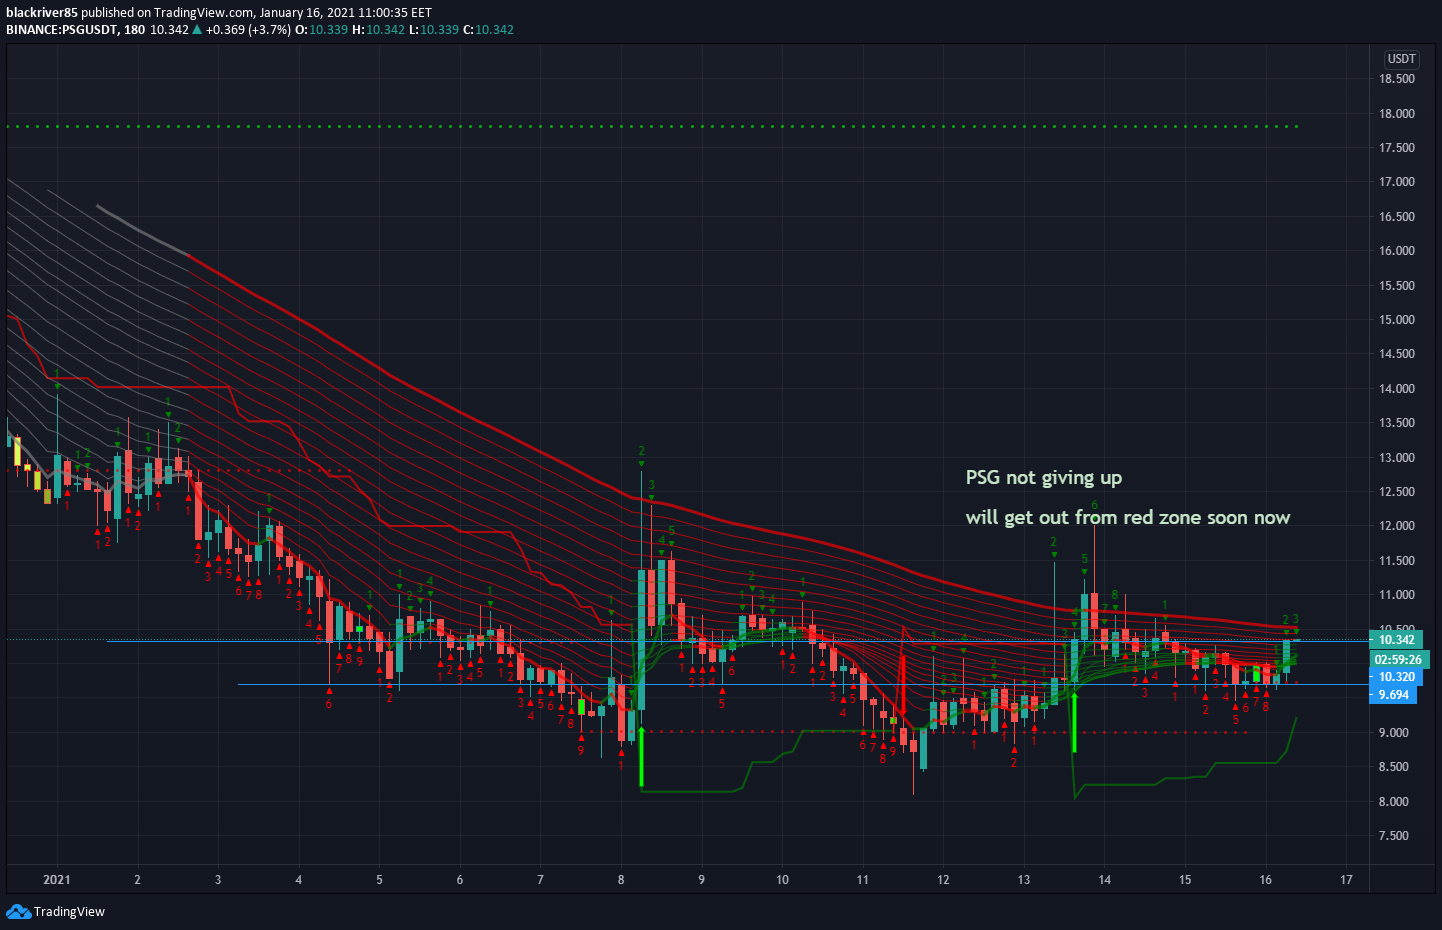Click the 14.000 price axis label
This screenshot has height=930, width=1442.
(1397, 389)
